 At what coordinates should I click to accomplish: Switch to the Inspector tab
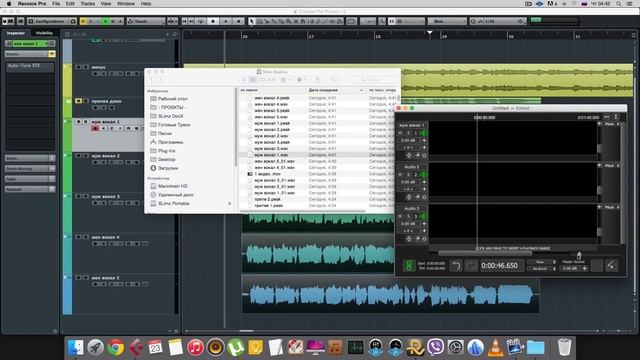click(x=16, y=33)
